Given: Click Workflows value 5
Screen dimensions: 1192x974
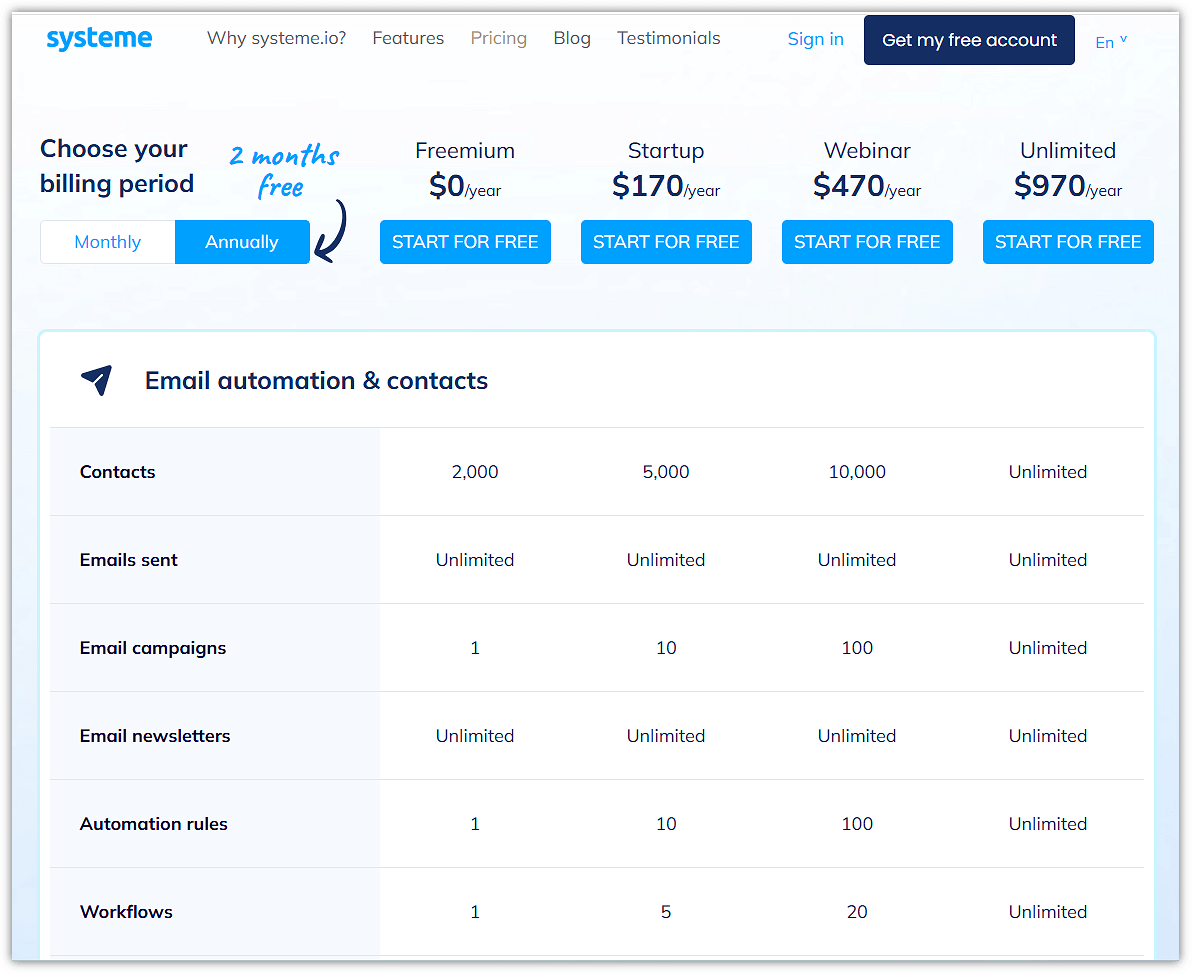Looking at the screenshot, I should 666,912.
